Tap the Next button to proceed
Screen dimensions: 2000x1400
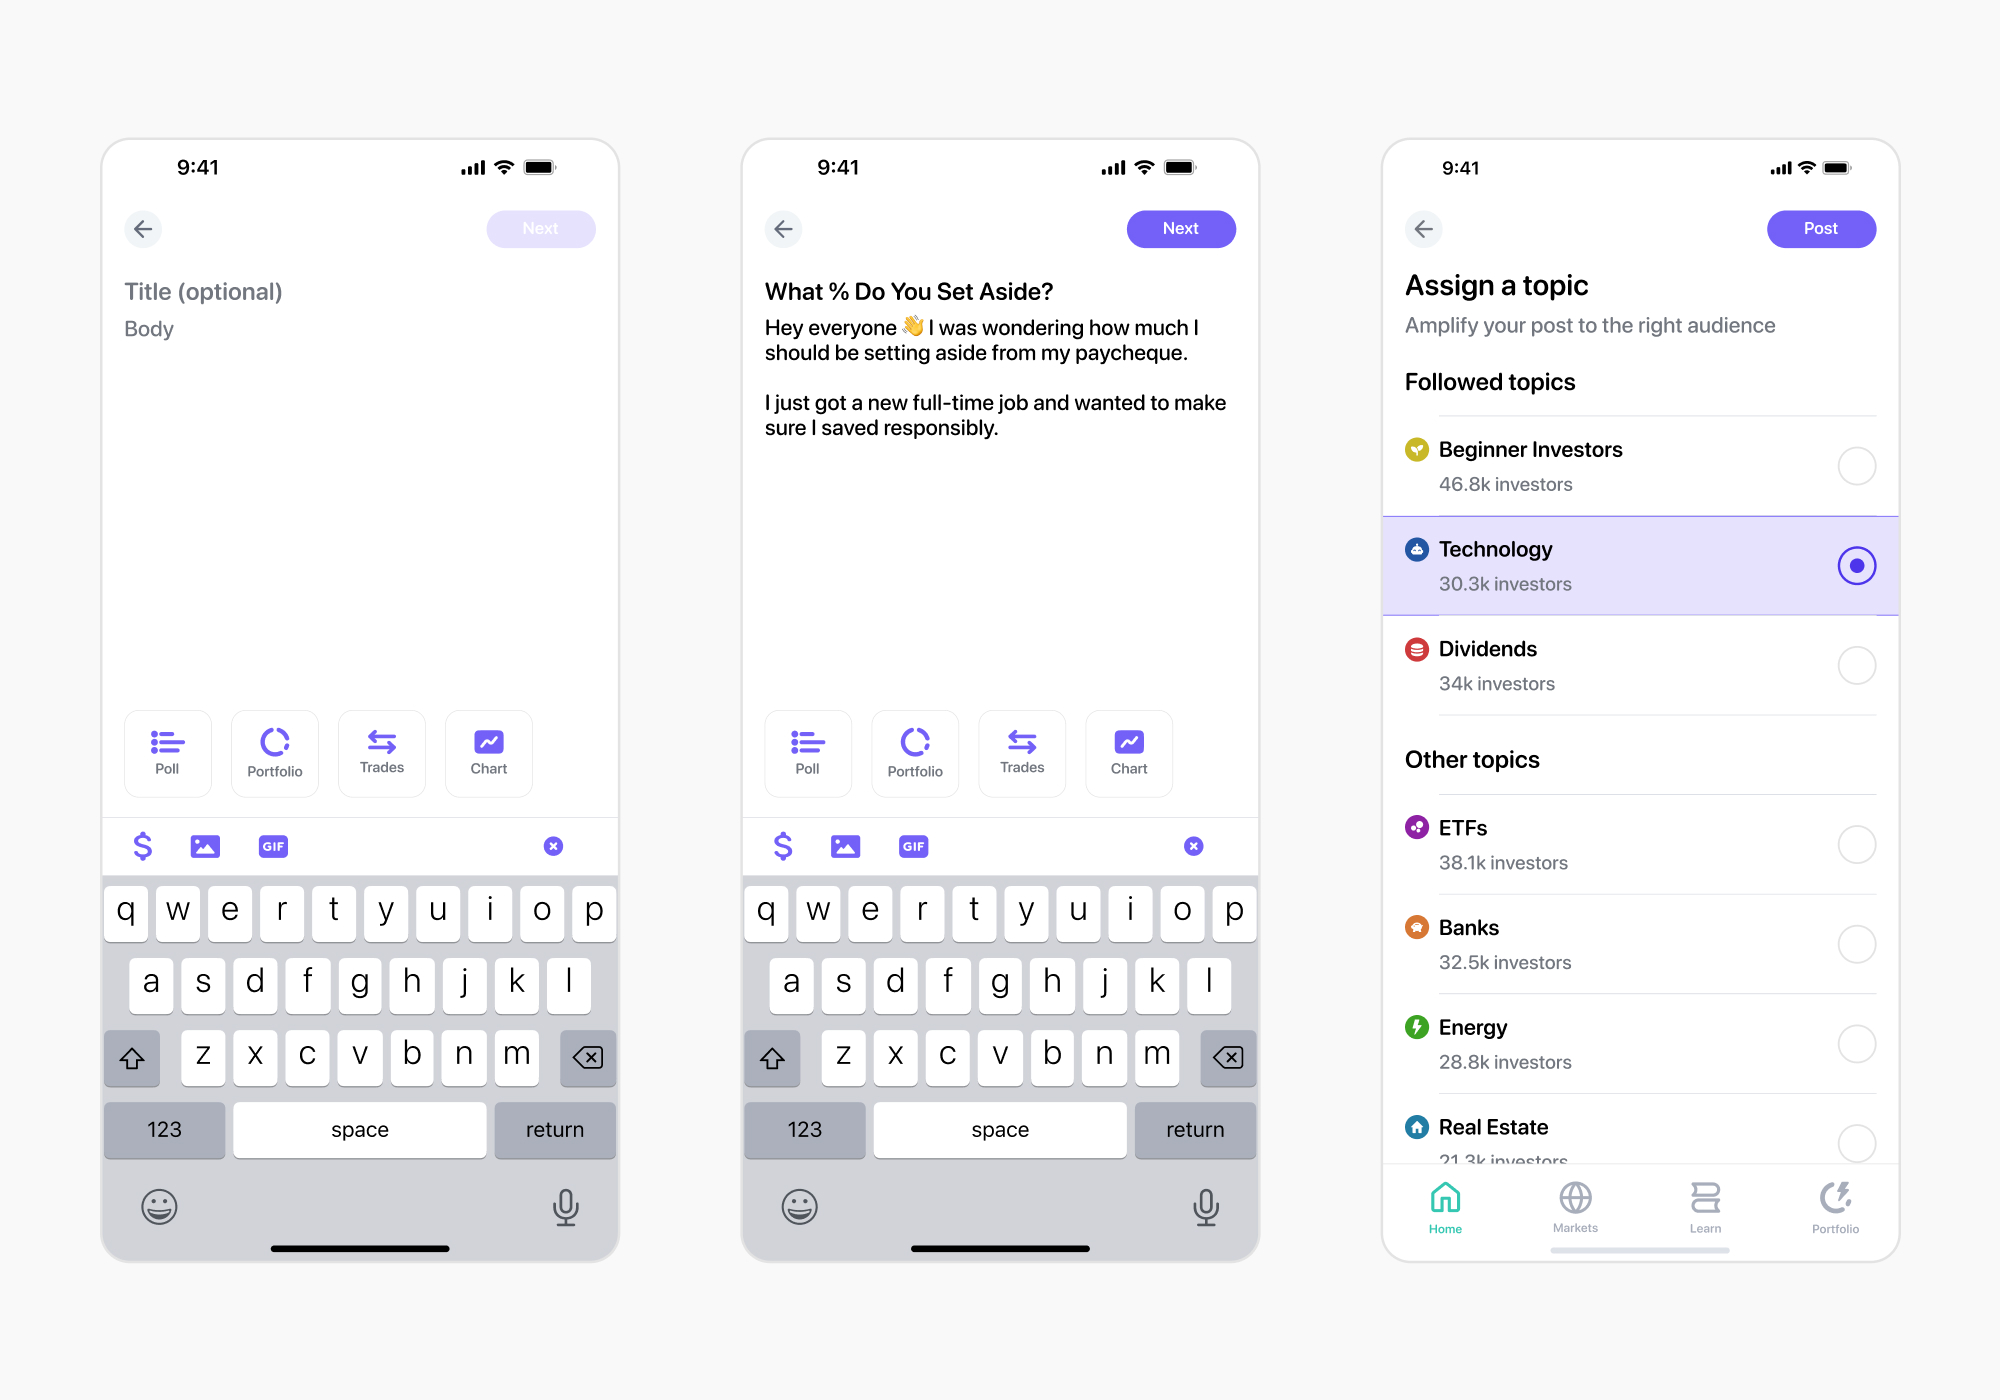[1184, 228]
